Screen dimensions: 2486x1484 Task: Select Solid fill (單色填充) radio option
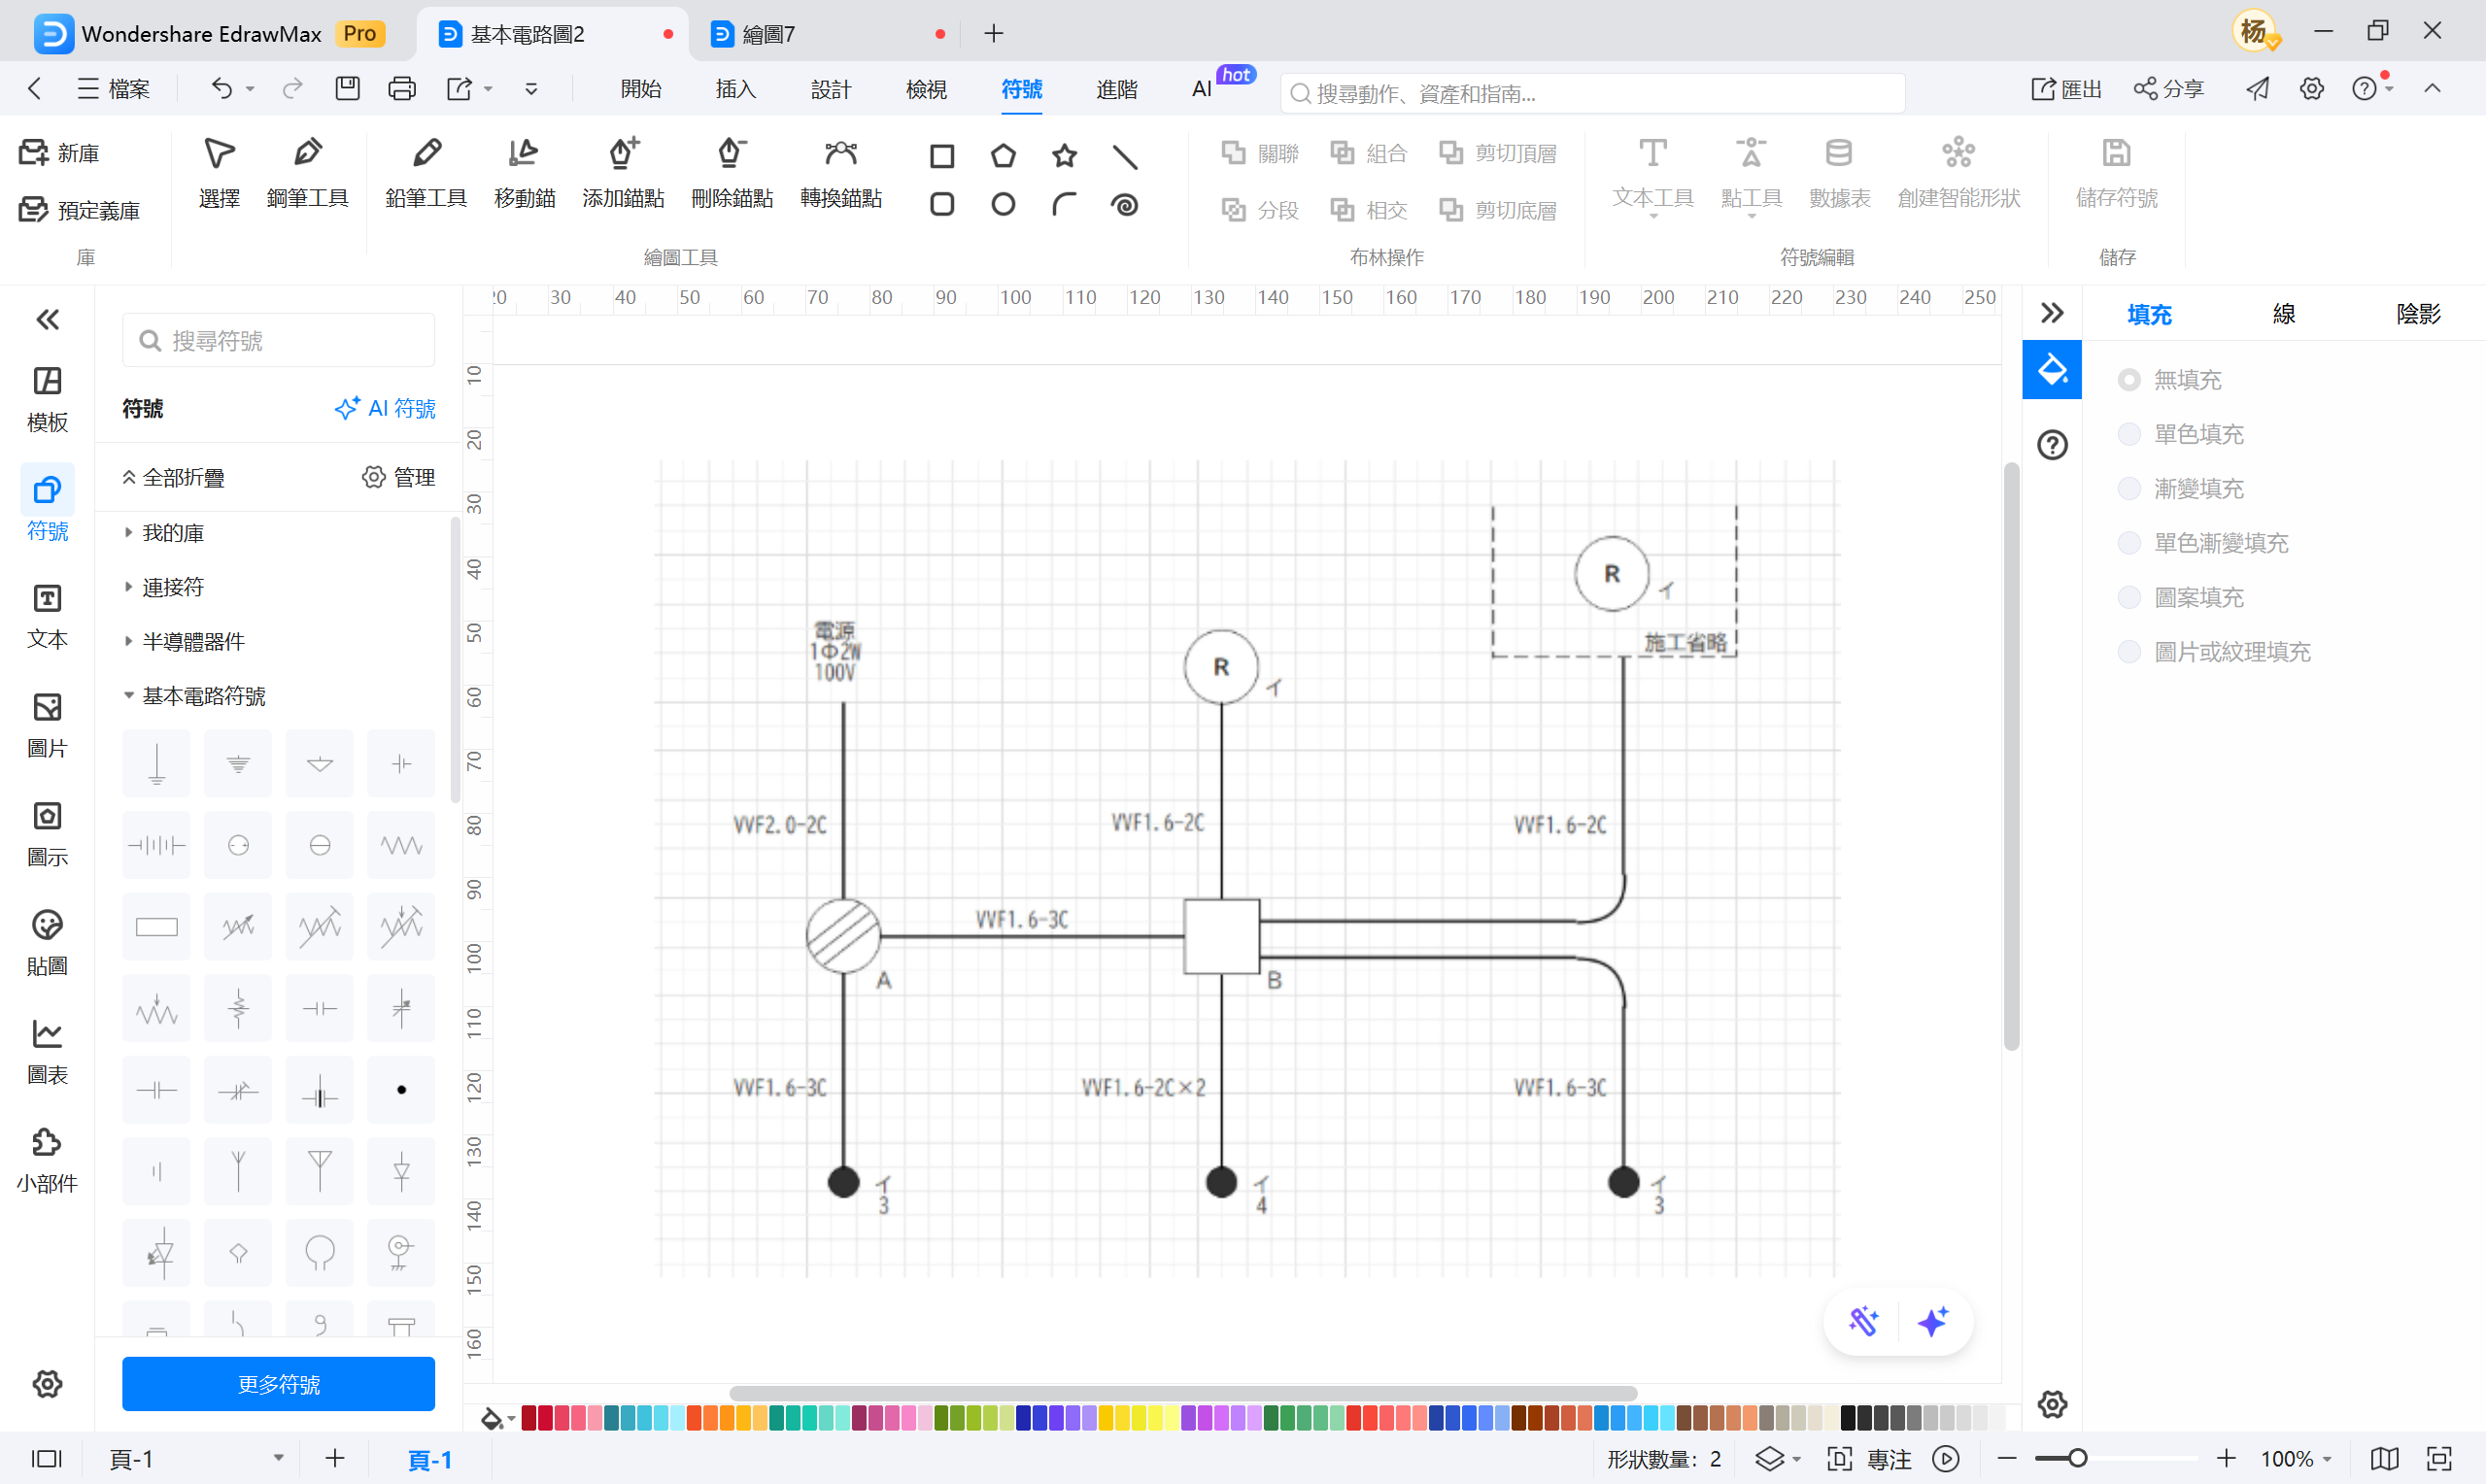(x=2129, y=434)
